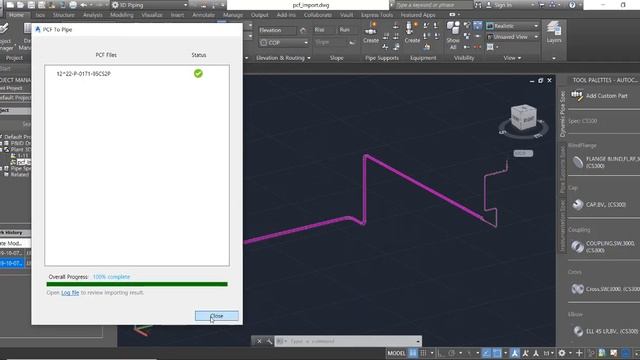Click the command line customize wrench icon
640x360 pixels.
point(269,341)
